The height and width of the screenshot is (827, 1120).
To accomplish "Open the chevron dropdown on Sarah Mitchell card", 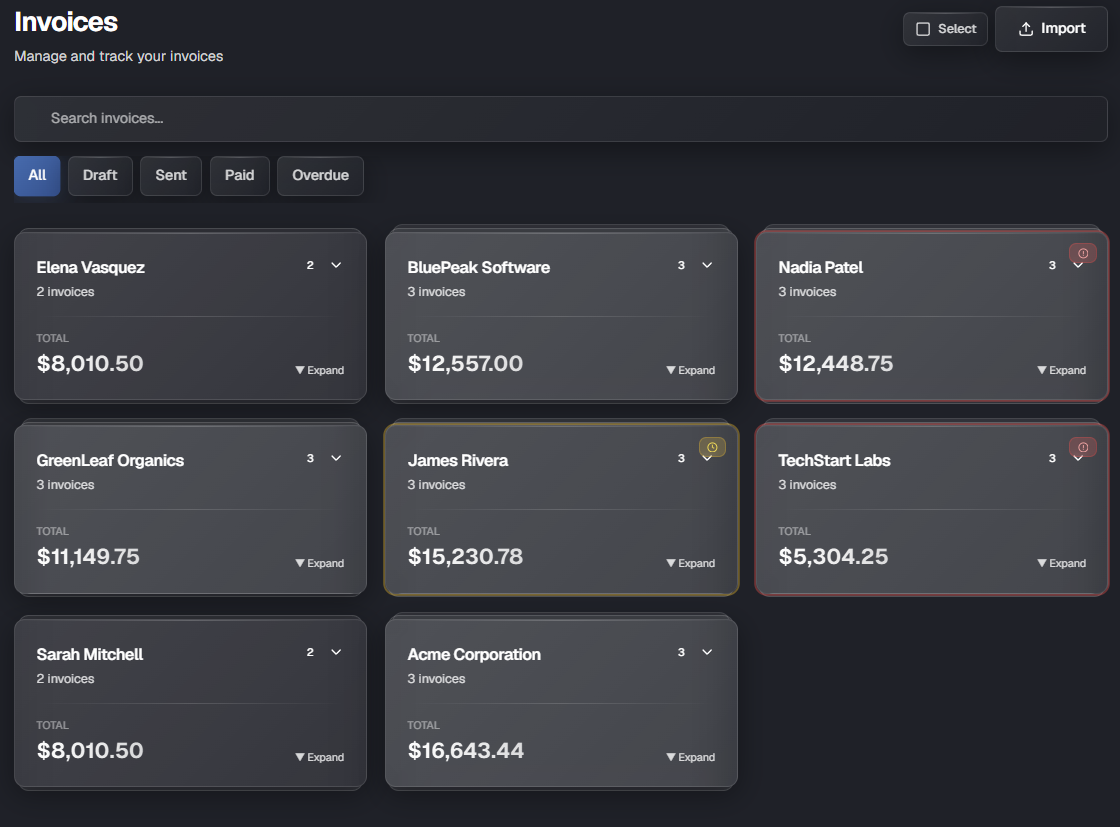I will click(x=336, y=652).
